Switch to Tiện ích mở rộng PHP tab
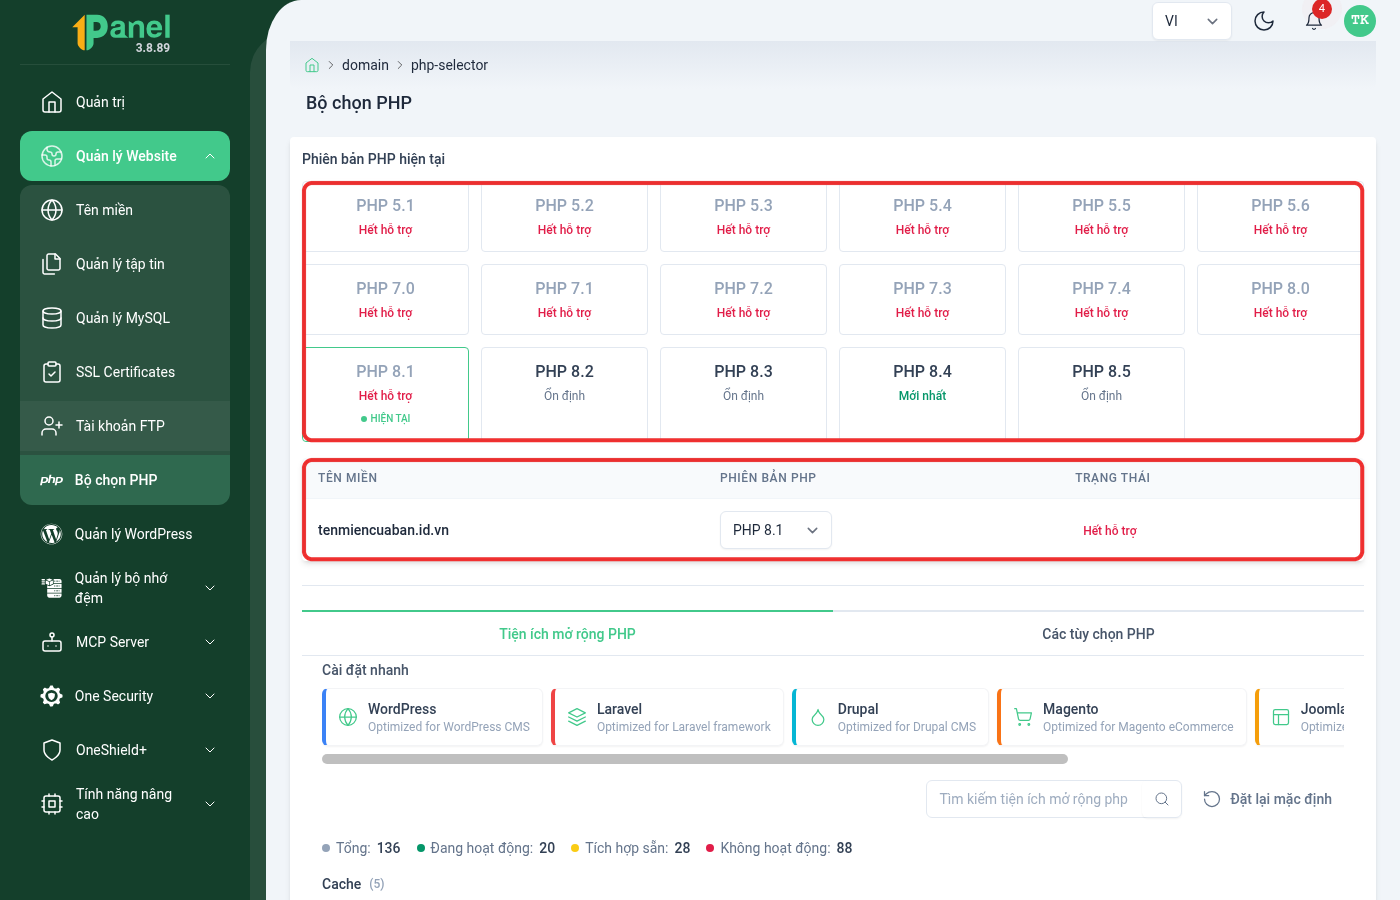Viewport: 1400px width, 900px height. (x=567, y=634)
